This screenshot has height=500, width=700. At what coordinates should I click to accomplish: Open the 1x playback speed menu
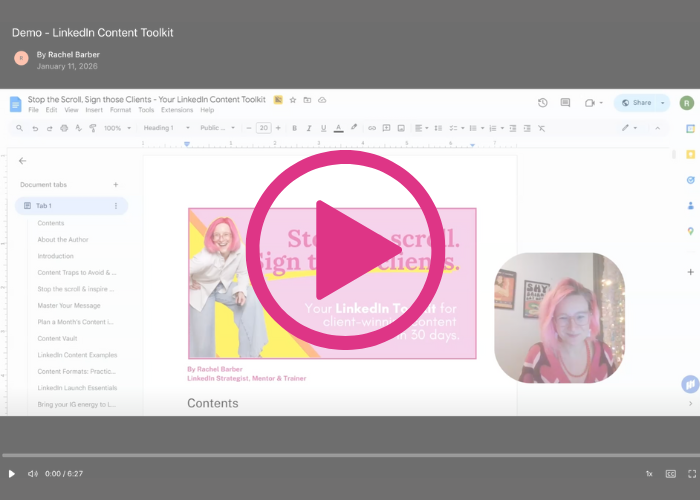pos(649,473)
